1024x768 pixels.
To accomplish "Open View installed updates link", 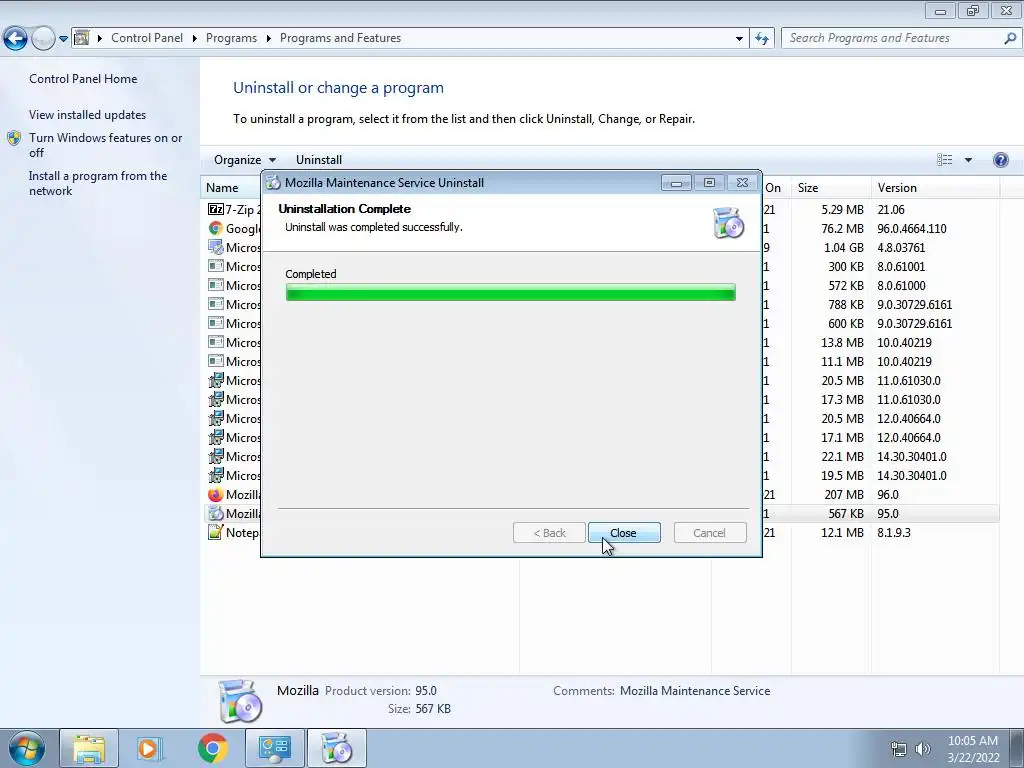I will [88, 115].
